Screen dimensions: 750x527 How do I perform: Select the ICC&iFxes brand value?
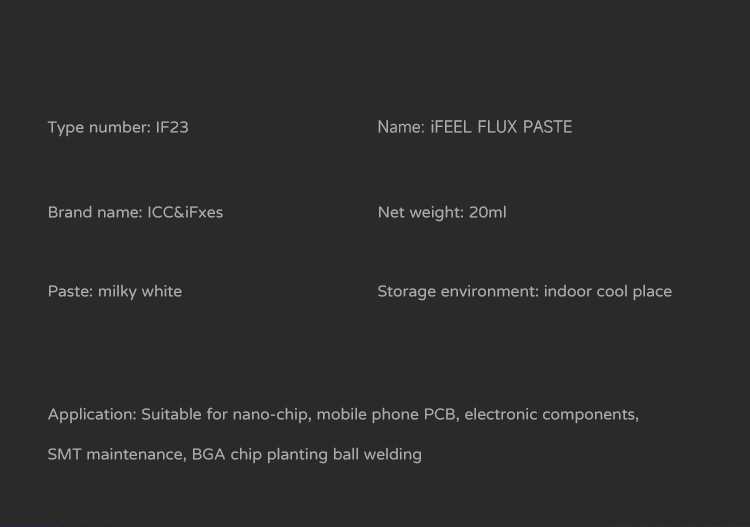(185, 212)
